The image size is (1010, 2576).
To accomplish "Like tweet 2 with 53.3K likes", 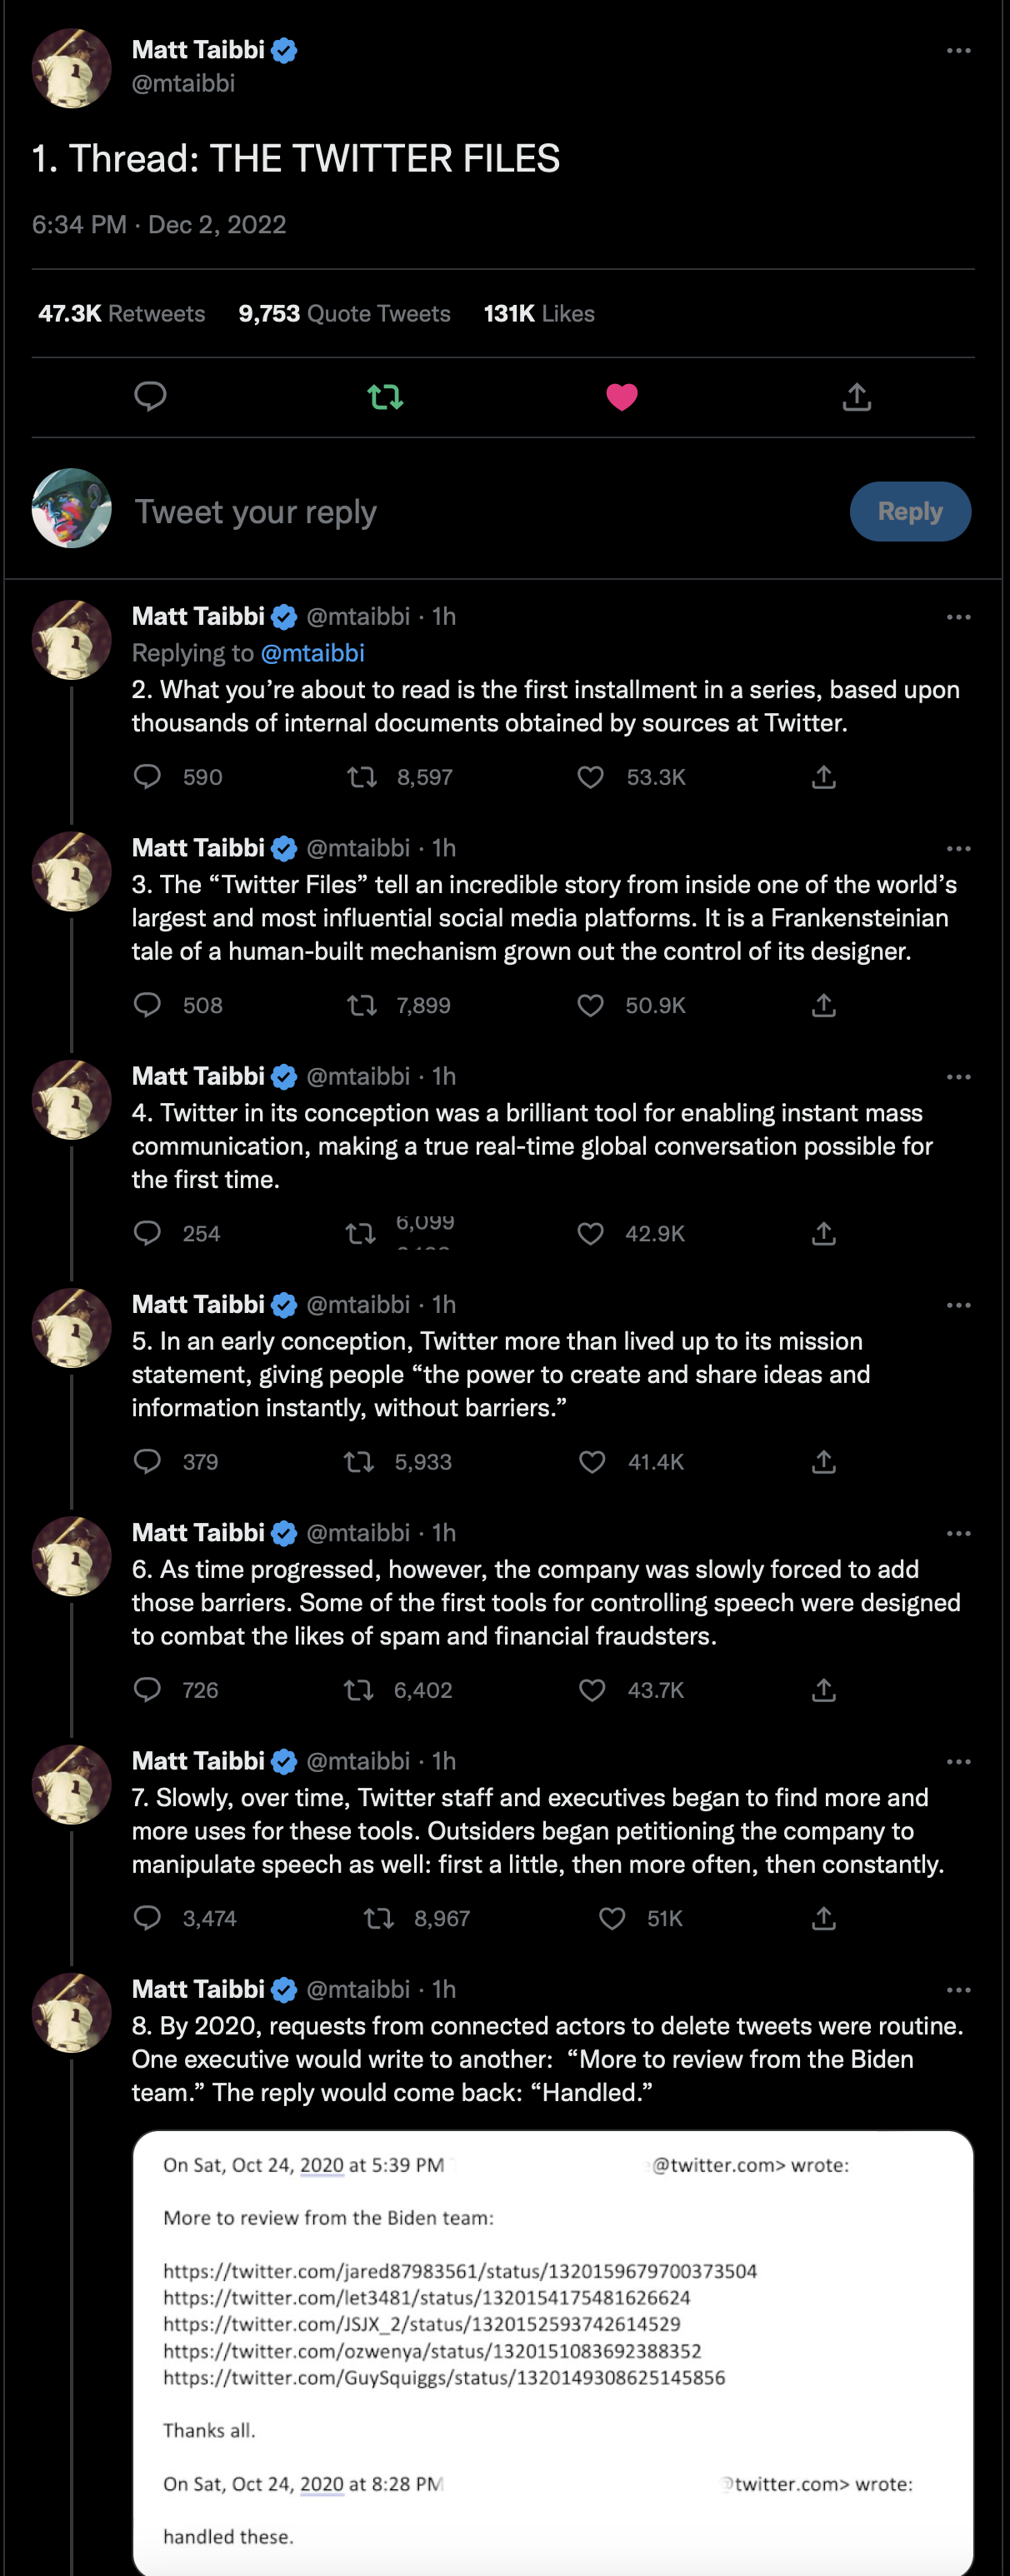I will [591, 777].
